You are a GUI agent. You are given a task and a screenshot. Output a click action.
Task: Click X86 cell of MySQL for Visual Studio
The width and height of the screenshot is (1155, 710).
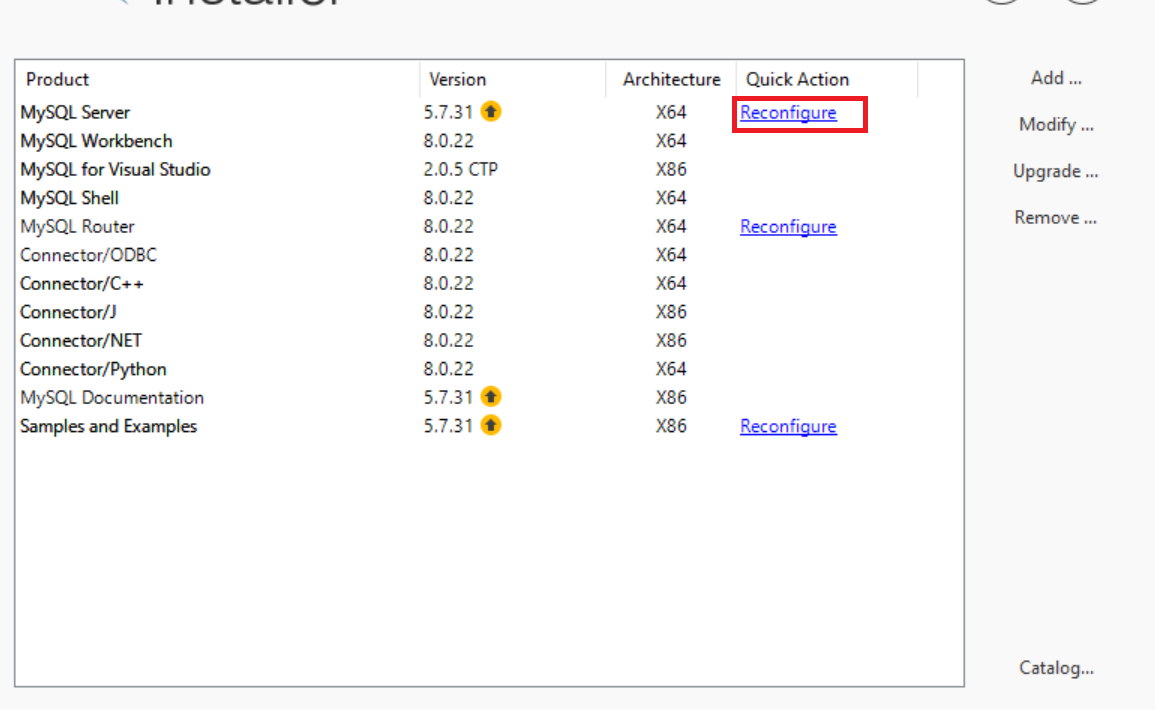pos(671,169)
